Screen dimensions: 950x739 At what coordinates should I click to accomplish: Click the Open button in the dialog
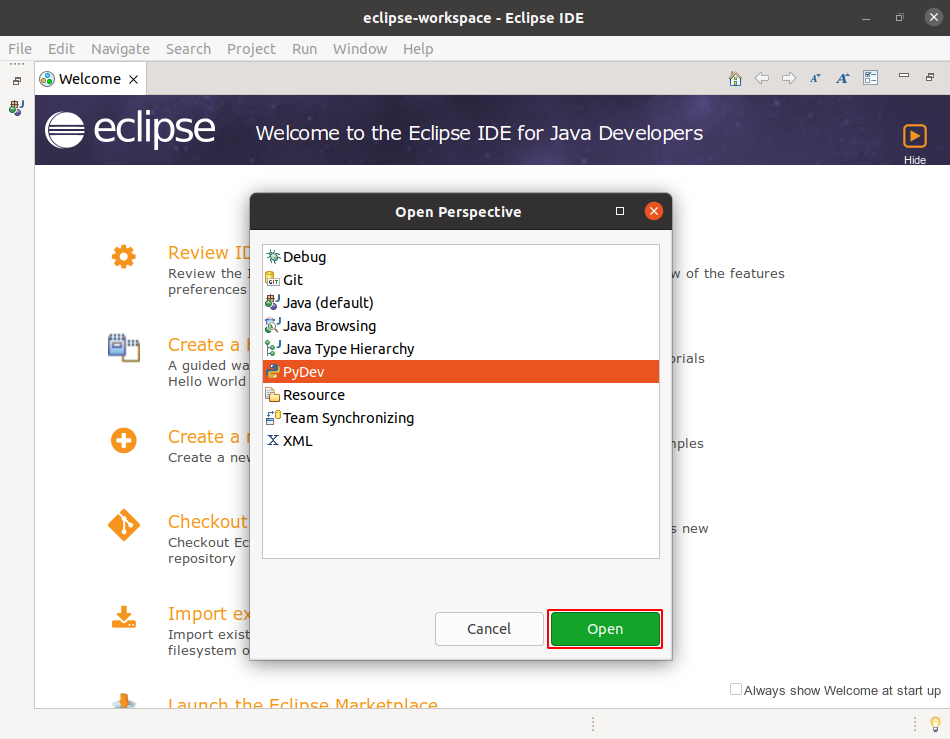click(x=605, y=629)
